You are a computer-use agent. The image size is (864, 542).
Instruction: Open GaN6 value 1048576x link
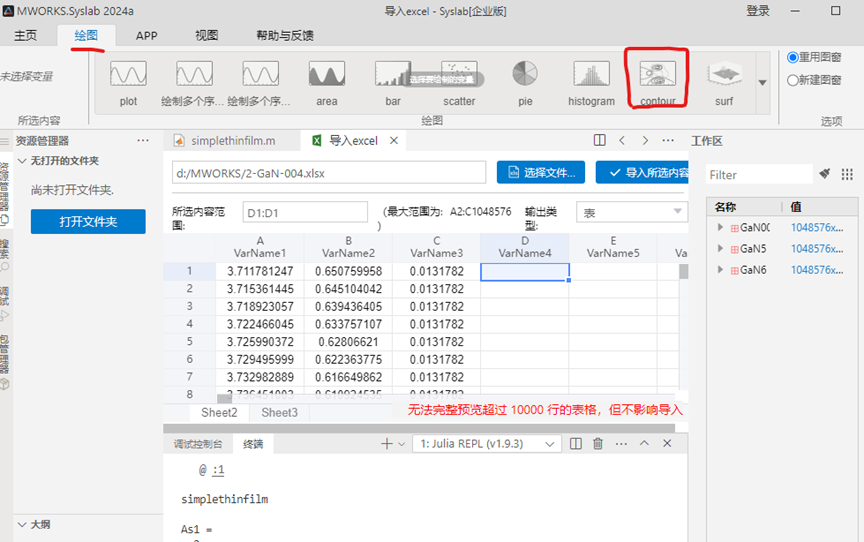click(817, 270)
